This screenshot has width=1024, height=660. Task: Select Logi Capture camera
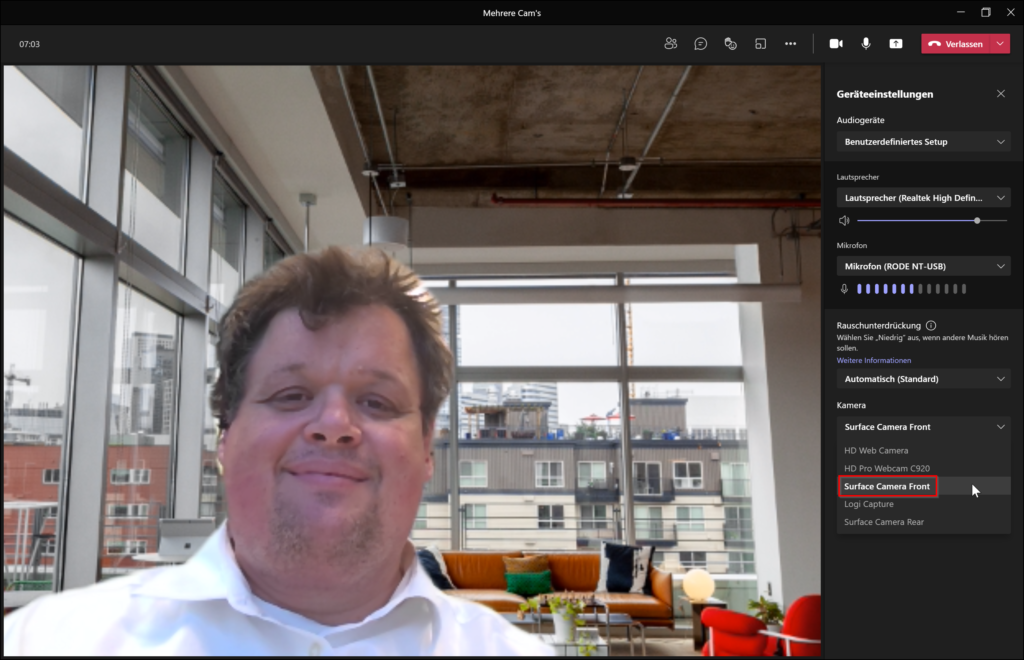923,504
